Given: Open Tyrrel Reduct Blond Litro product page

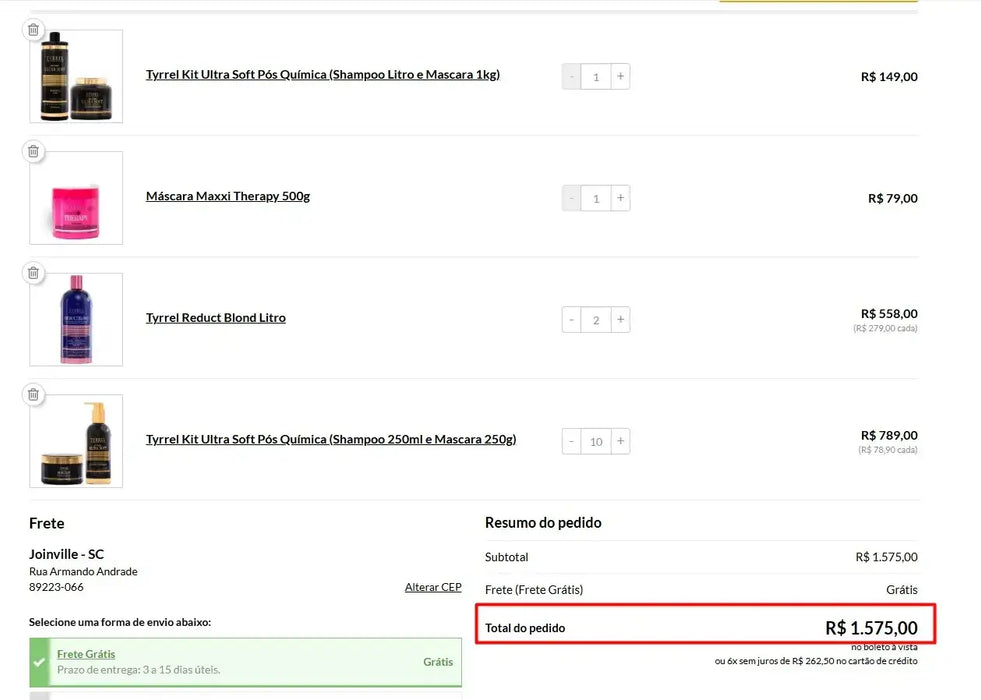Looking at the screenshot, I should pyautogui.click(x=216, y=318).
